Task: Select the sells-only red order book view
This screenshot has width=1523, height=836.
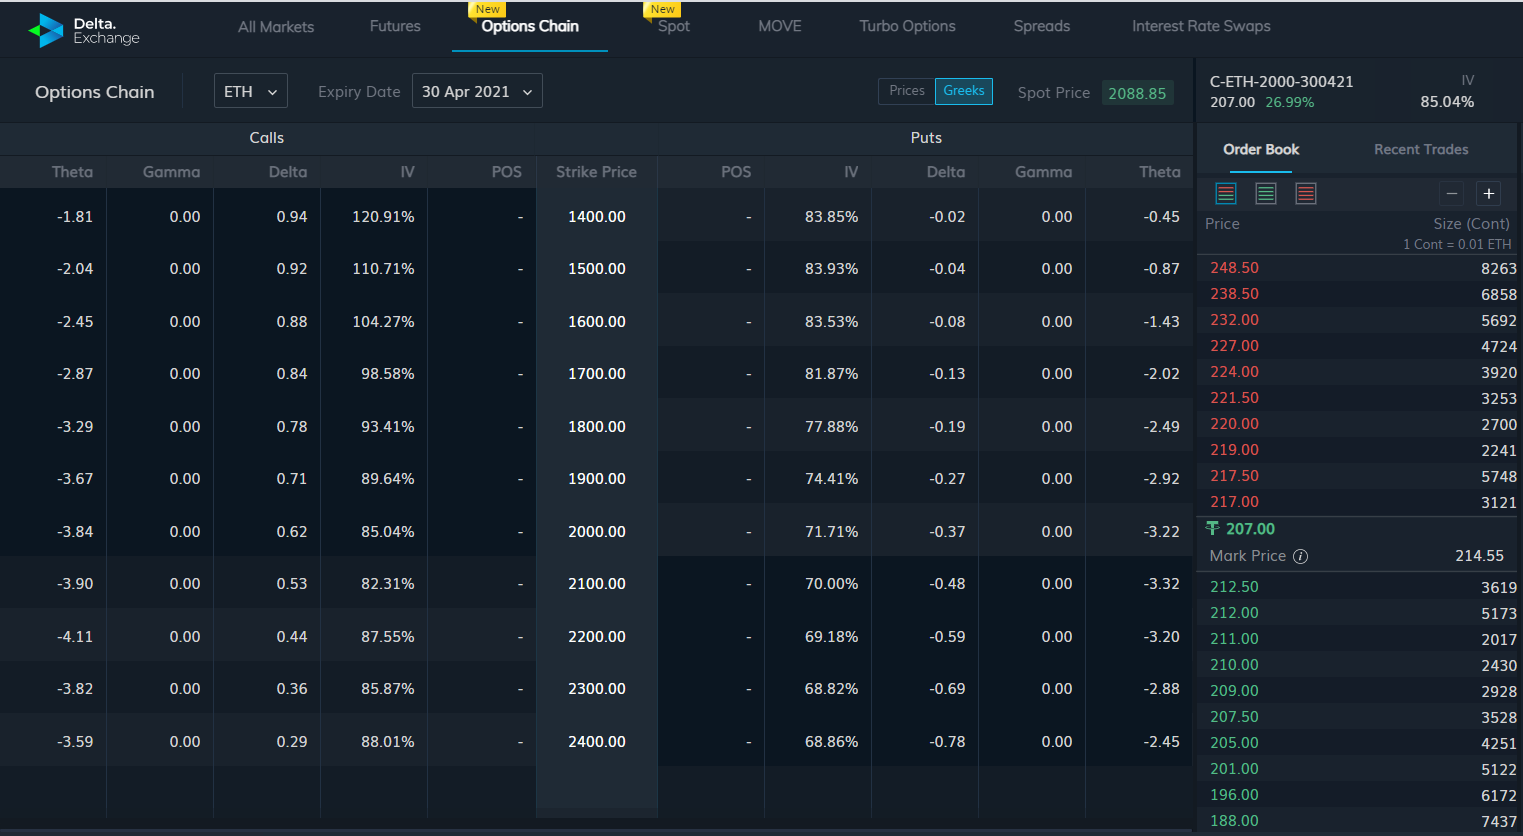Action: pyautogui.click(x=1305, y=193)
